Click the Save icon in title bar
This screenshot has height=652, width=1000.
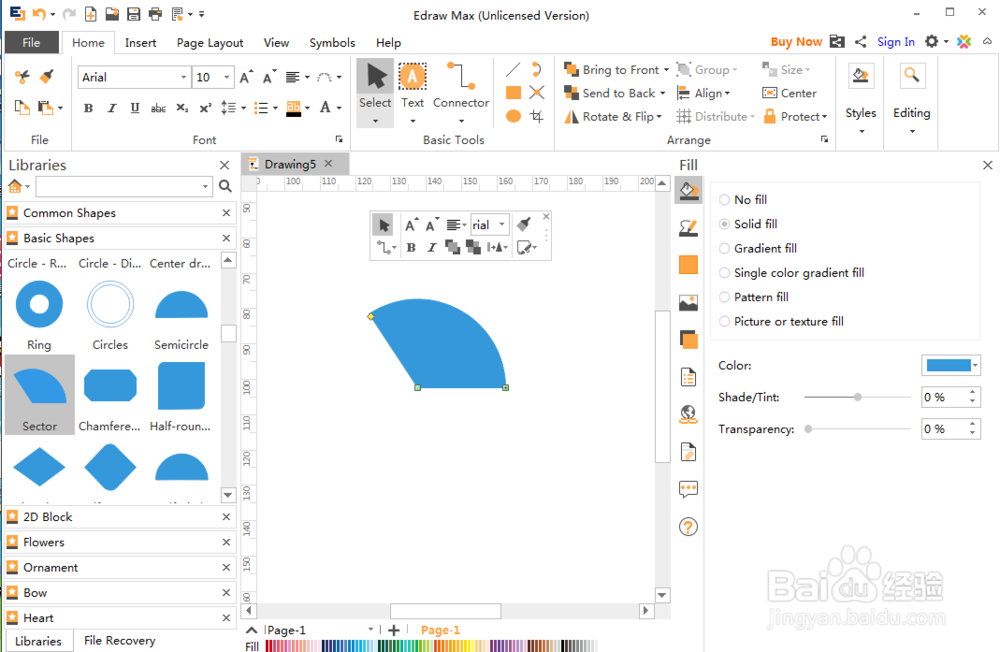(133, 13)
